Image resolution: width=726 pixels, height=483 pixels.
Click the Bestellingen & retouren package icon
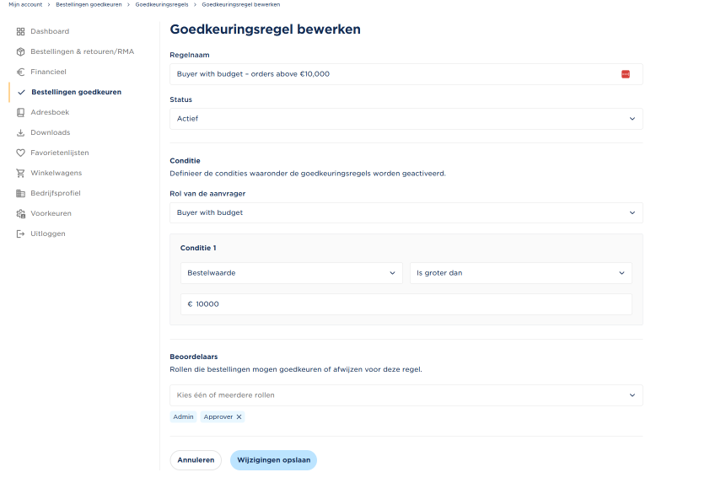coord(20,52)
